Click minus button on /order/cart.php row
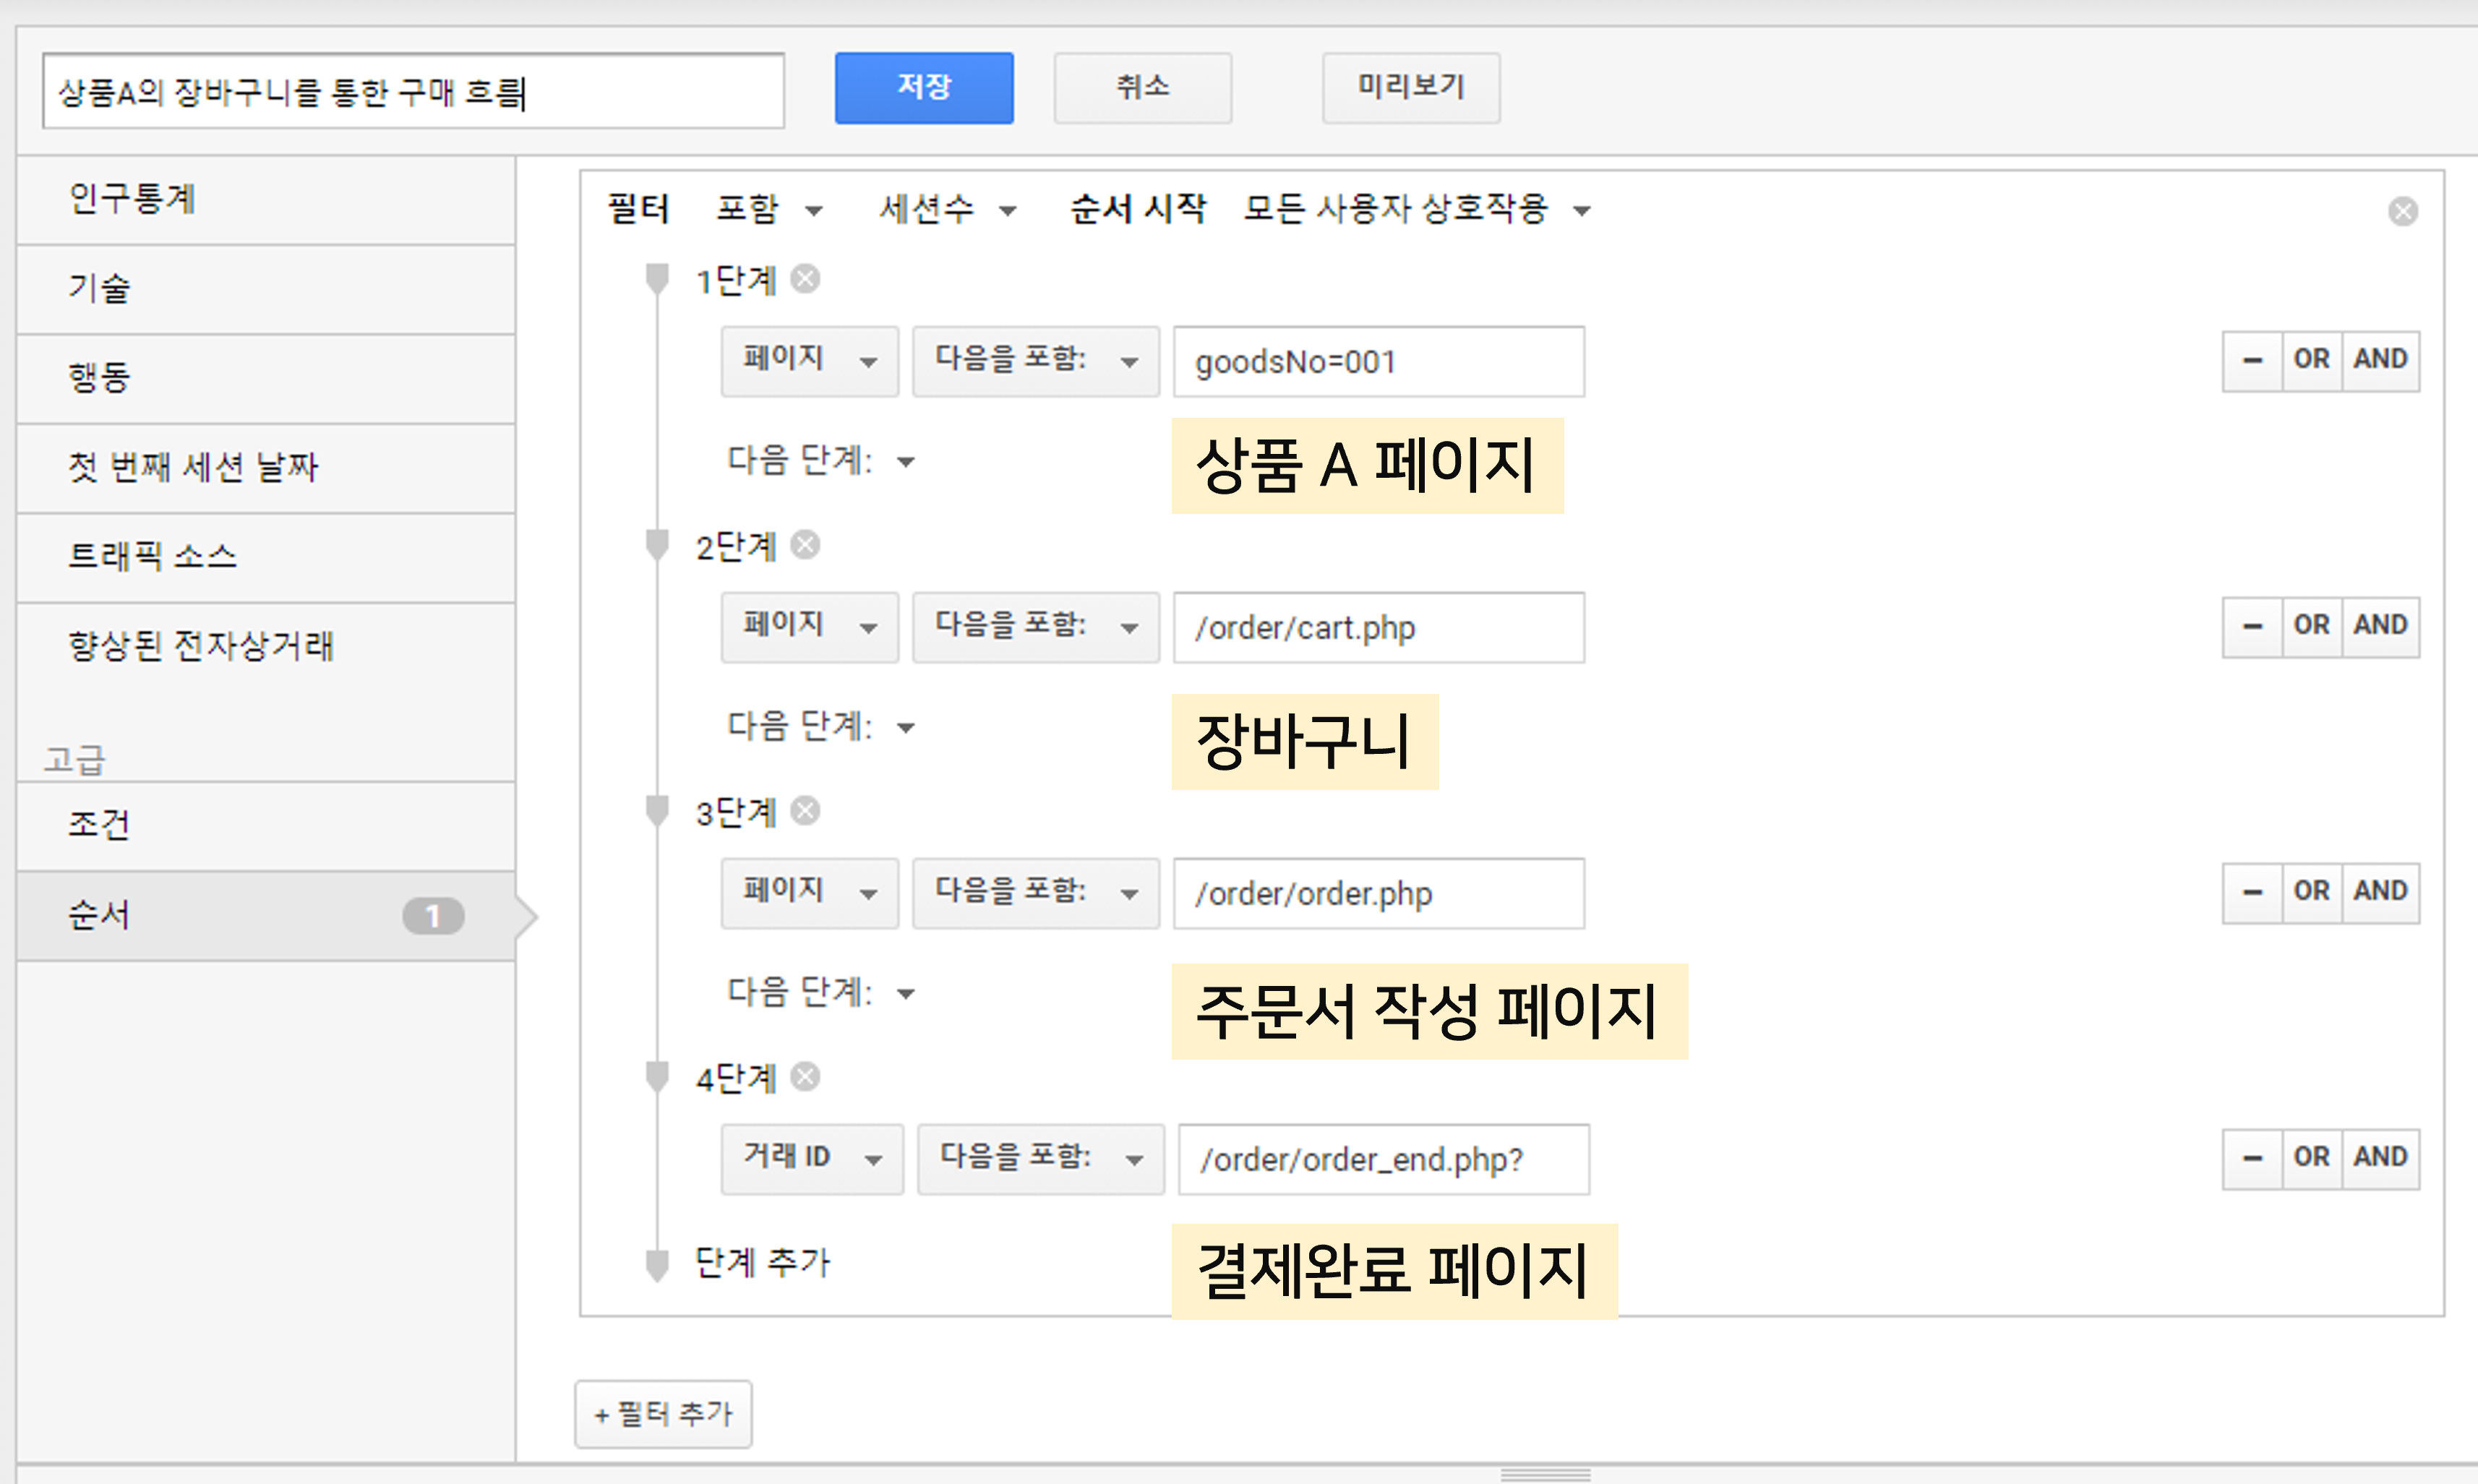Image resolution: width=2478 pixels, height=1484 pixels. click(x=2252, y=626)
